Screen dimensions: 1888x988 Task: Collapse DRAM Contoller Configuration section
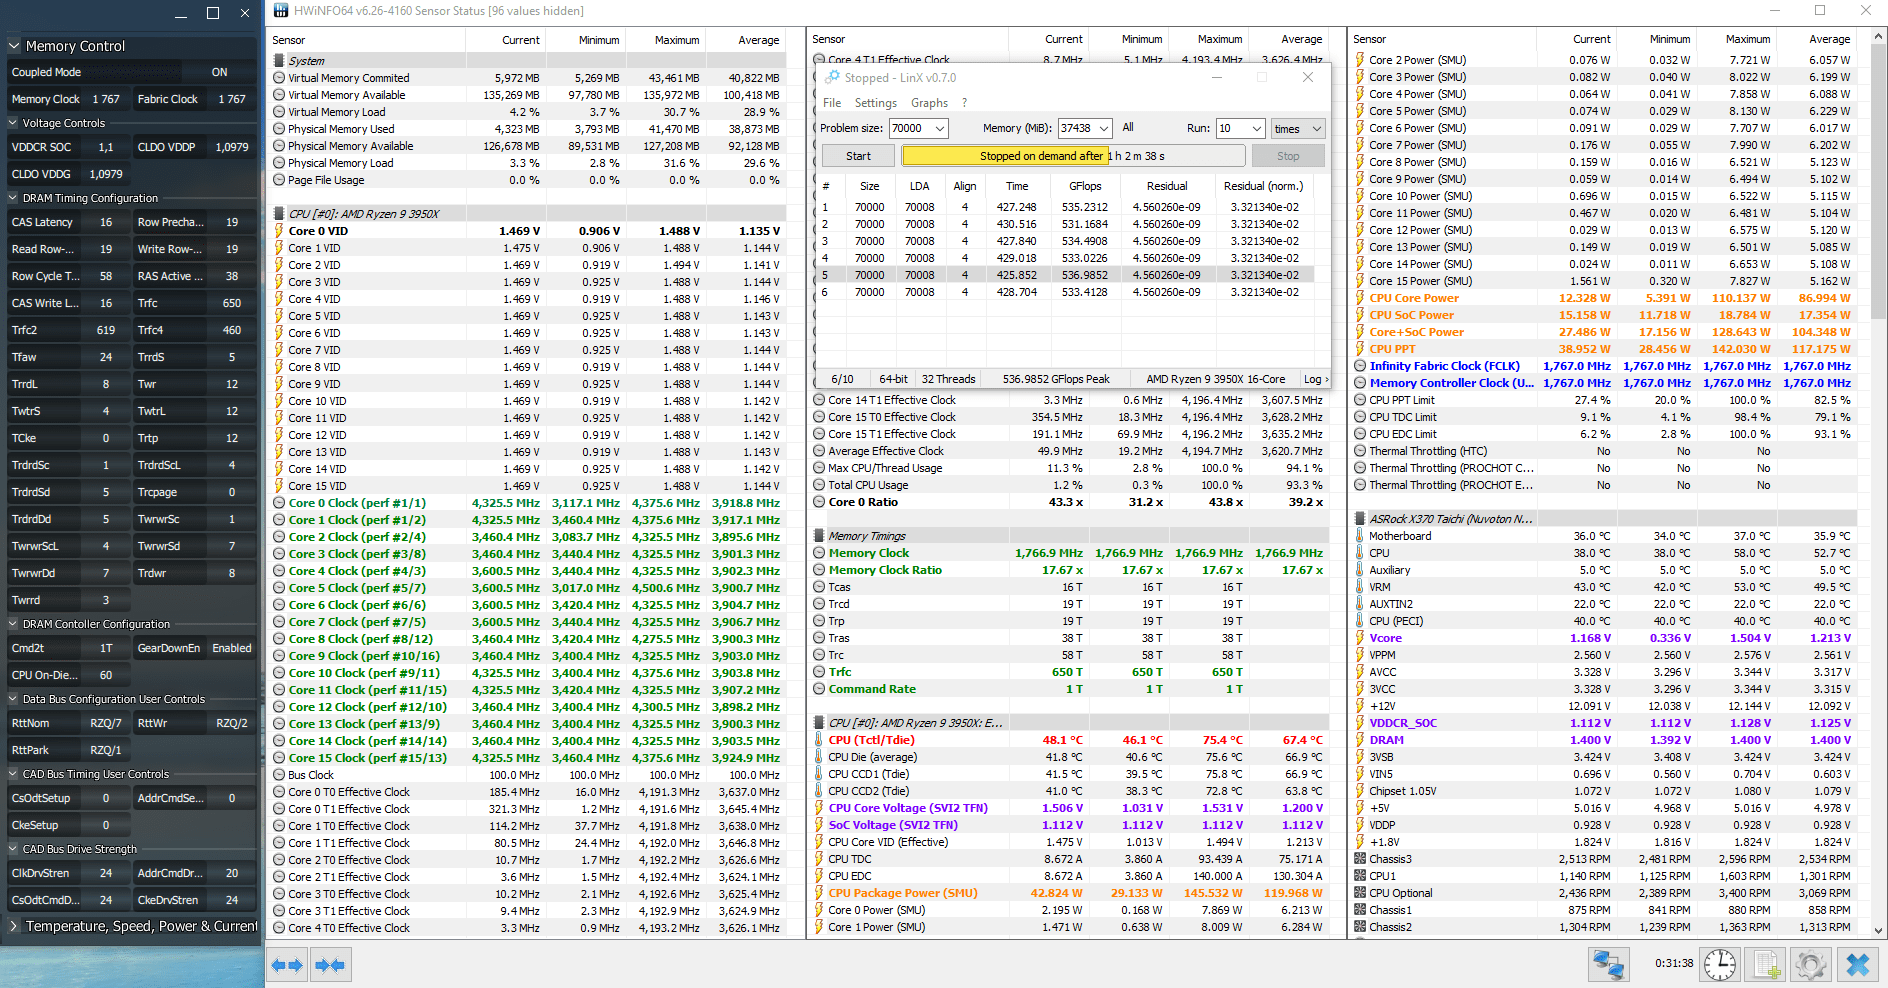[14, 624]
